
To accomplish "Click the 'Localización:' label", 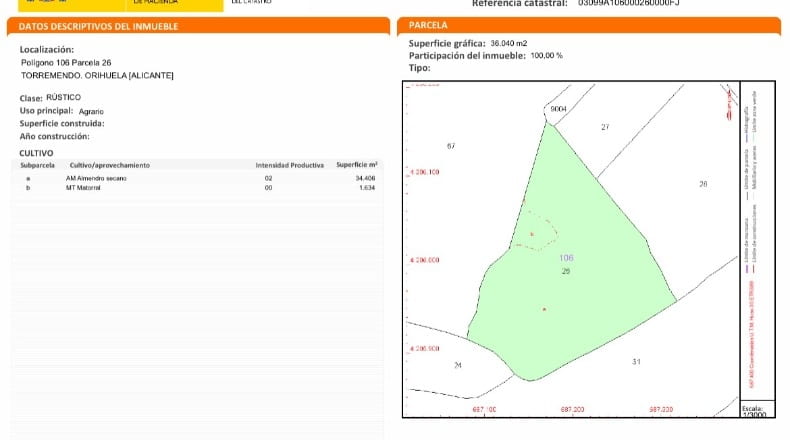I will (47, 49).
